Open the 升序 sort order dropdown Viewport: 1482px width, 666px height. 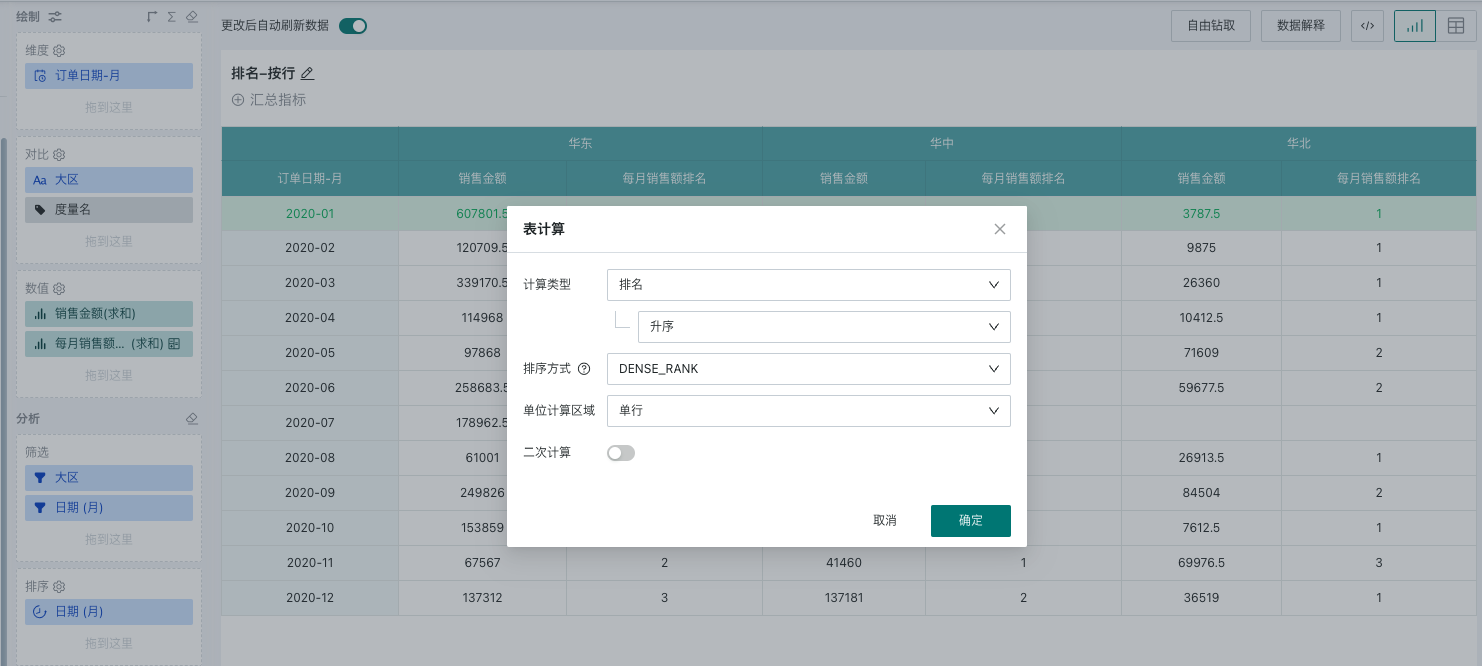[823, 327]
